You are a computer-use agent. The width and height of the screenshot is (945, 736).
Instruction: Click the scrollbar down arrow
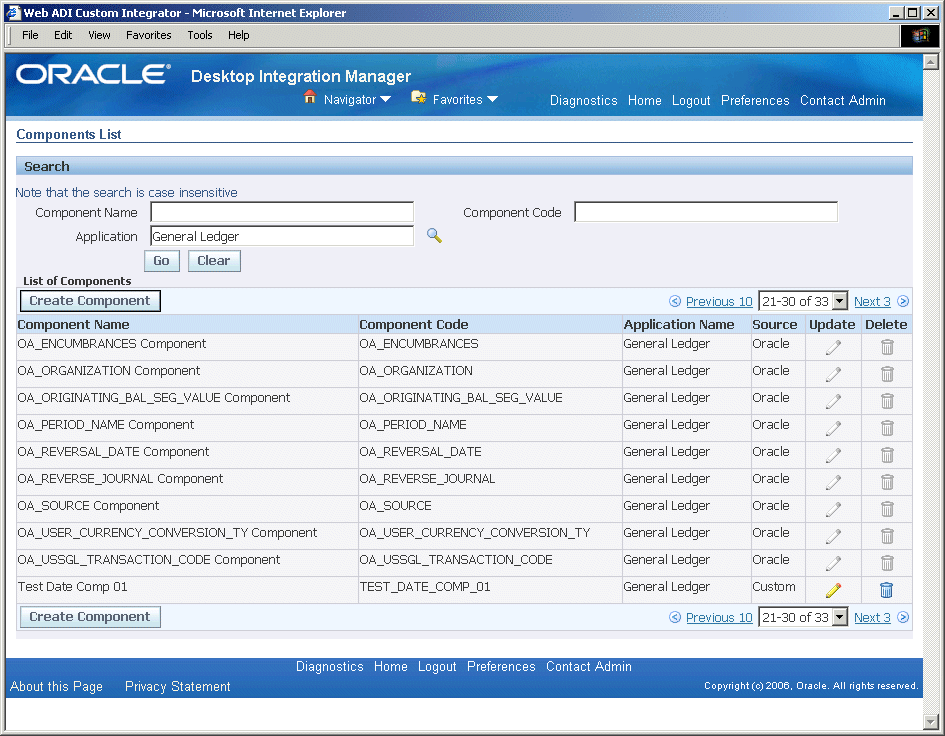[931, 722]
